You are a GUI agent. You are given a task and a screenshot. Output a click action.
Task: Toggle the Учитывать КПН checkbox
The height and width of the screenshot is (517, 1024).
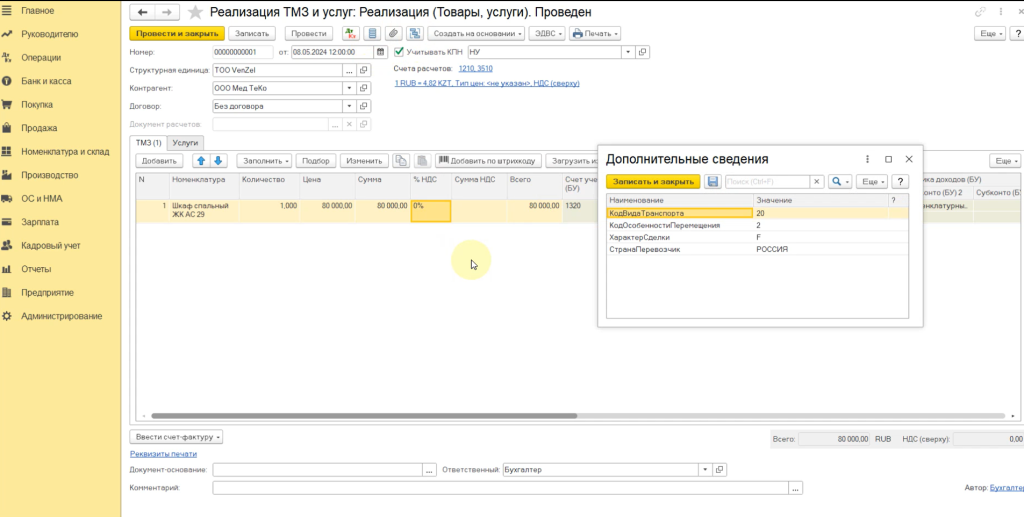(x=400, y=52)
